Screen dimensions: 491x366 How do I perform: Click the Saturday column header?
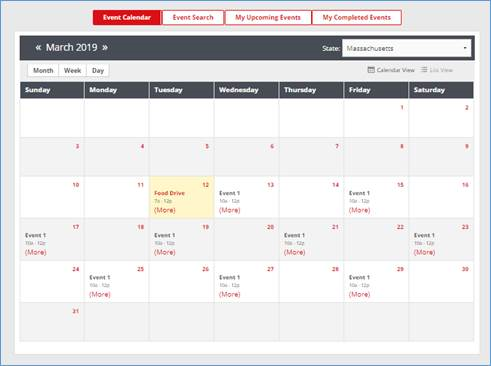pos(441,90)
